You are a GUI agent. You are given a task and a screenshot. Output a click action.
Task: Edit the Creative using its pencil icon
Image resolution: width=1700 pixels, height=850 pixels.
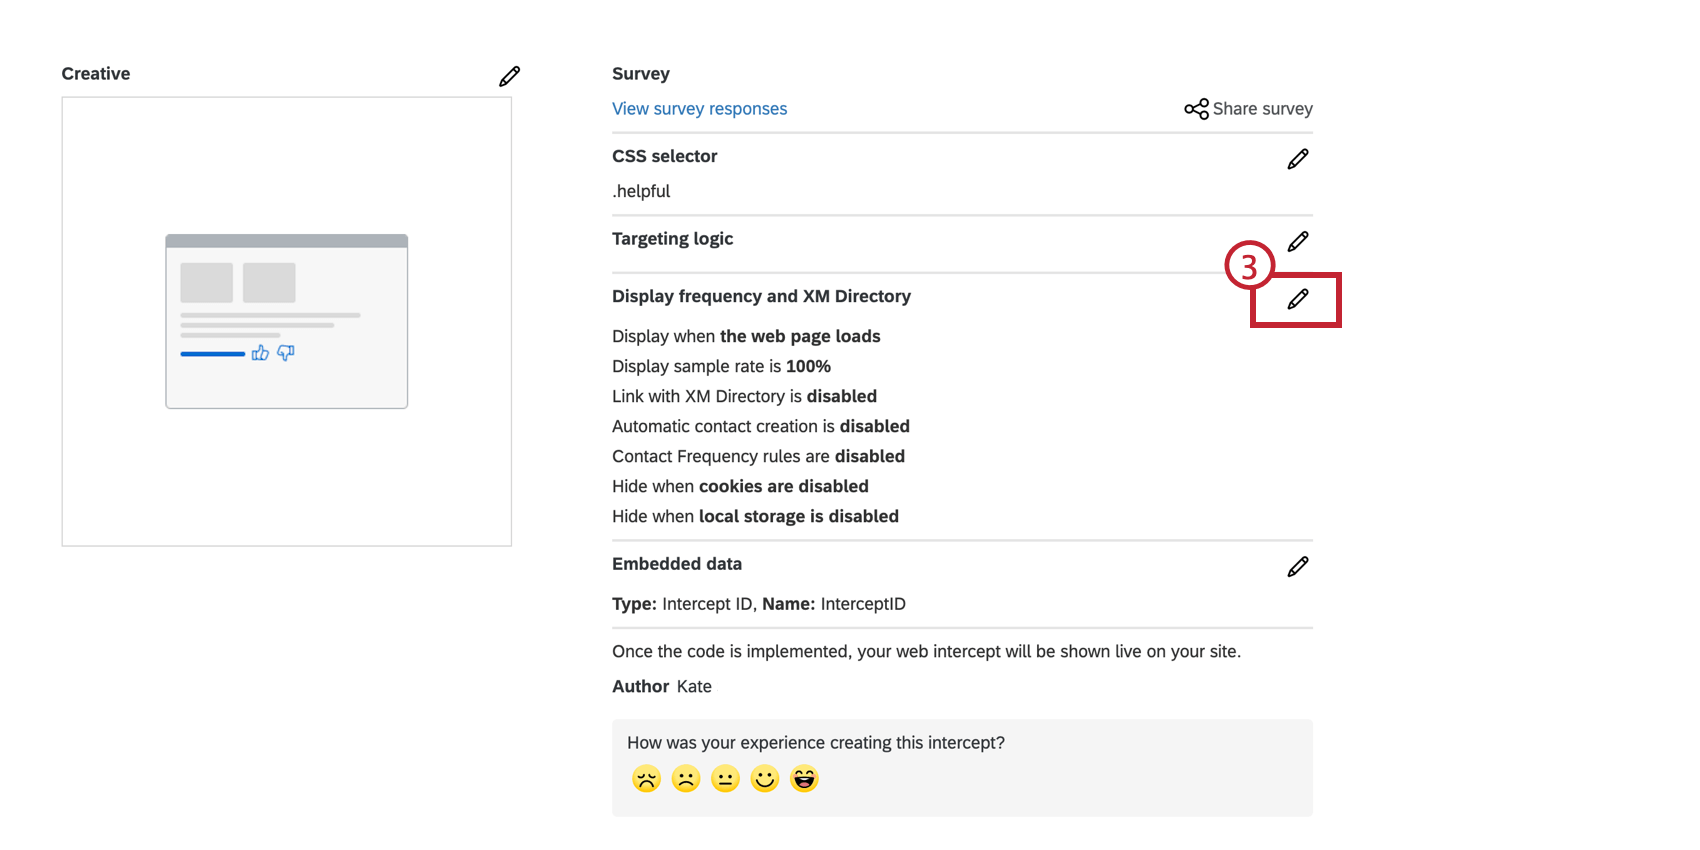(x=509, y=77)
